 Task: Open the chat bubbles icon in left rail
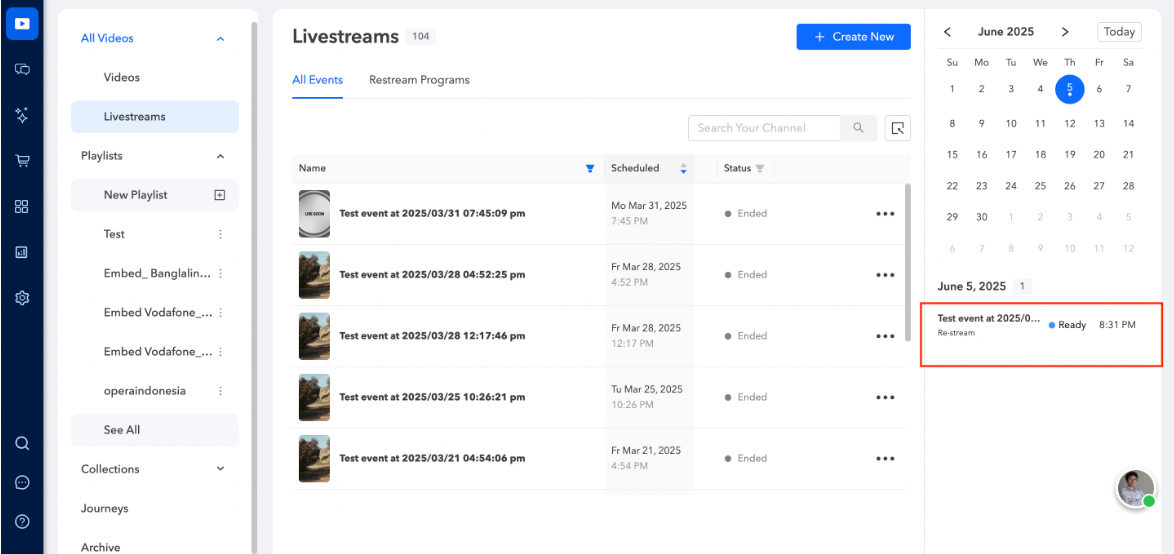coord(22,70)
